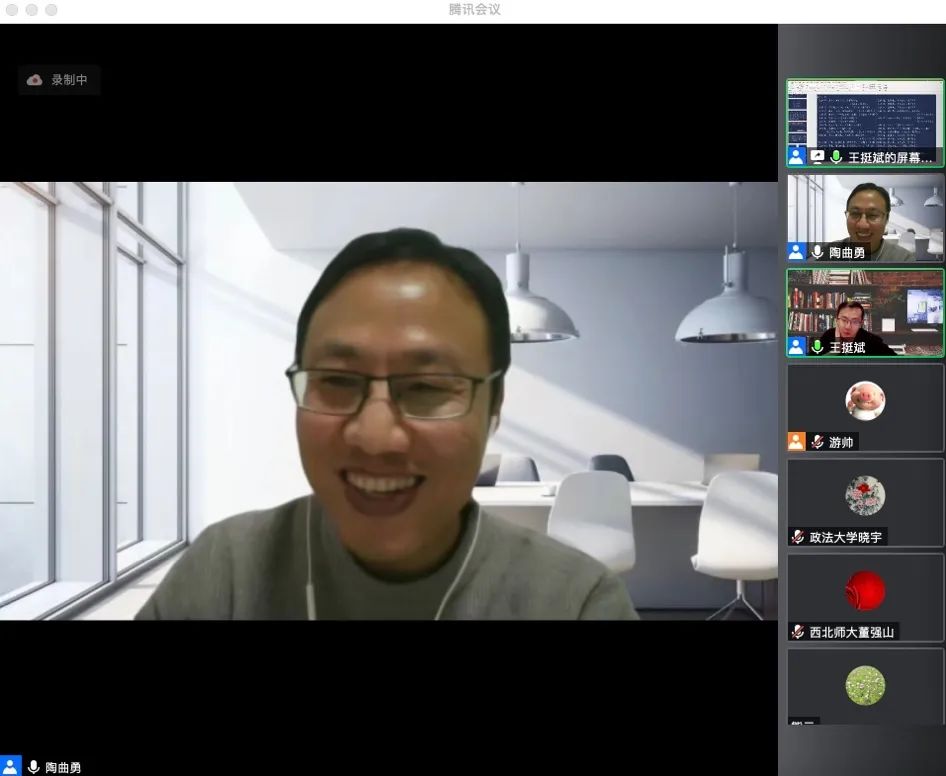Click the 录制中 recording status label
Screen dimensions: 946x776
(x=70, y=80)
